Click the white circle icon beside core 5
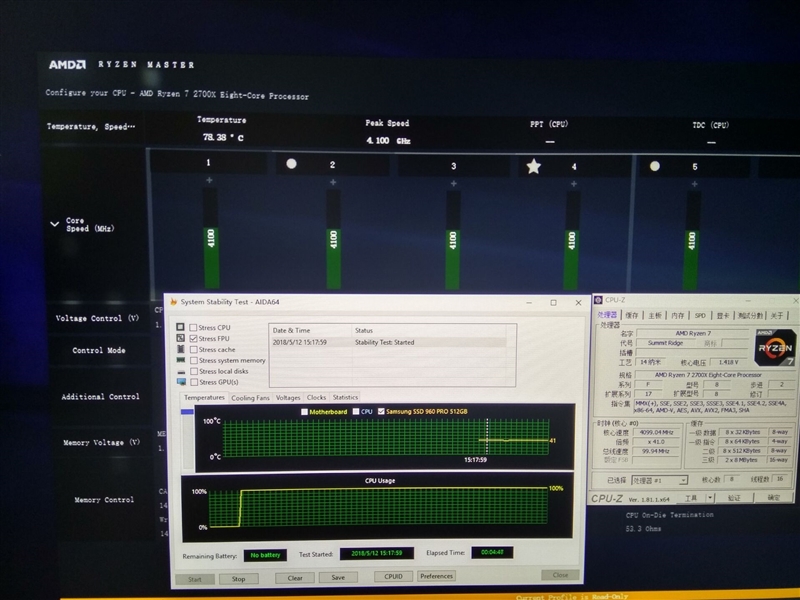 point(655,166)
